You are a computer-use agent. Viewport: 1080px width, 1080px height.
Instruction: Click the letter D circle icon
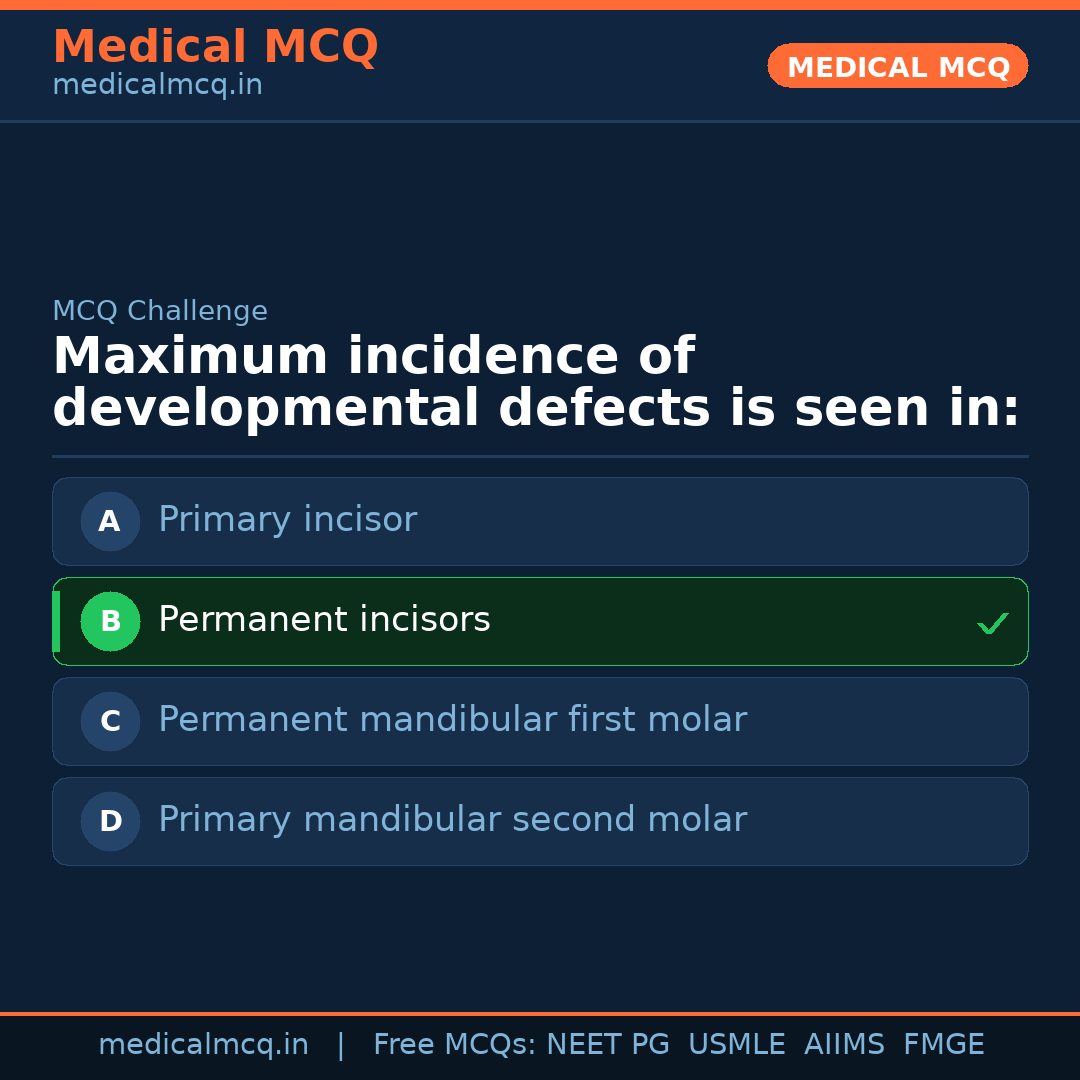(110, 821)
